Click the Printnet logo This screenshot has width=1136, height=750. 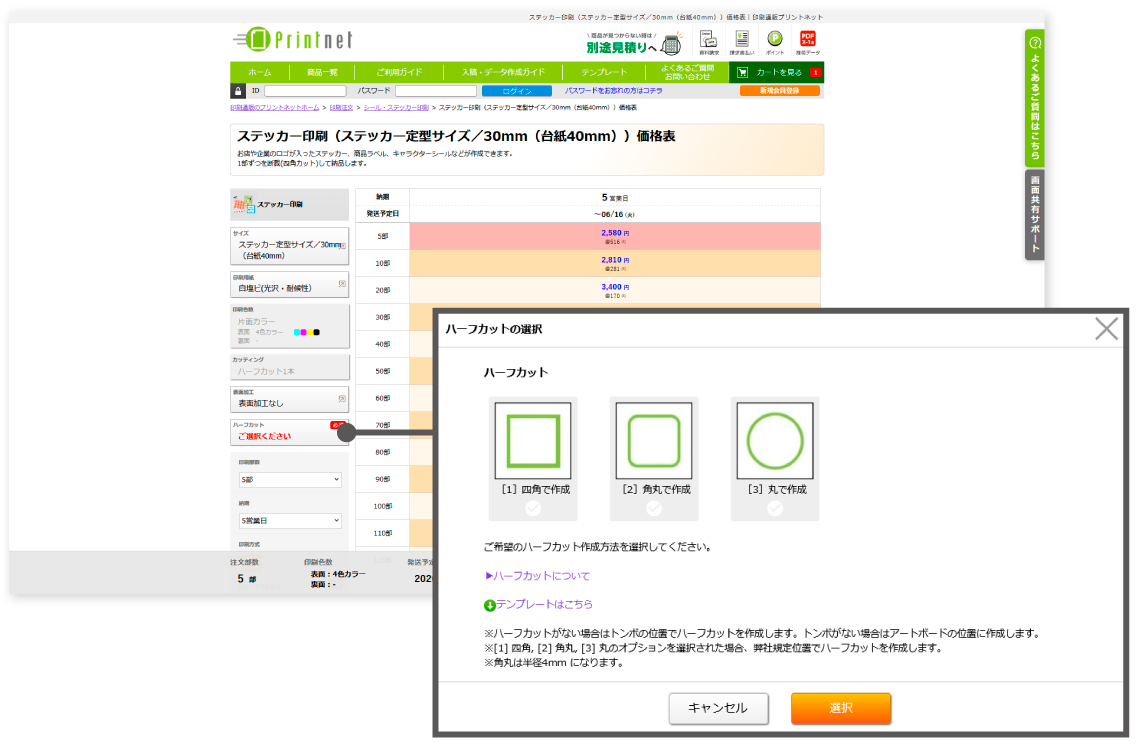(x=293, y=39)
